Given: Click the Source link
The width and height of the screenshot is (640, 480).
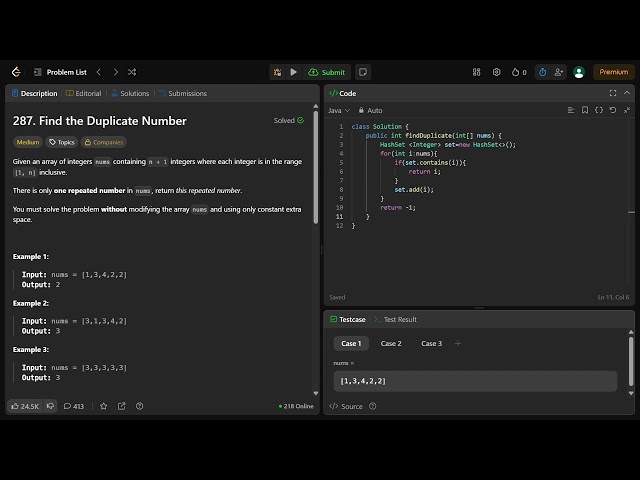Looking at the screenshot, I should pyautogui.click(x=346, y=406).
